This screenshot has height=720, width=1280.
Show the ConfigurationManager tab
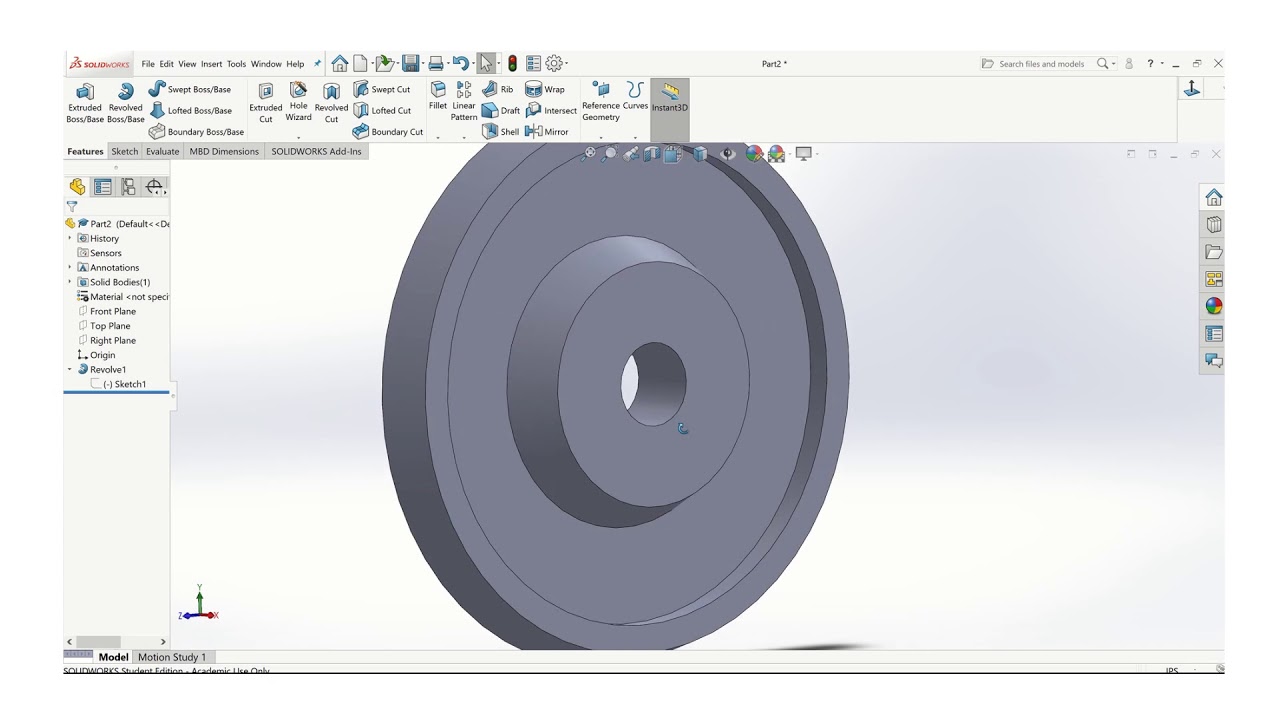click(128, 187)
